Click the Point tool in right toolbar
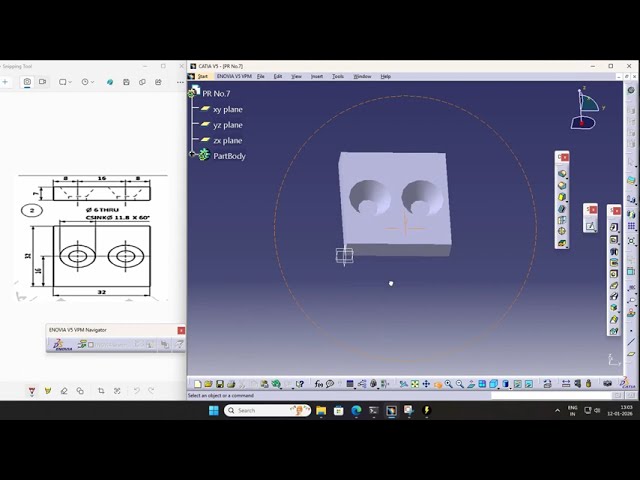The width and height of the screenshot is (640, 480). 631,331
